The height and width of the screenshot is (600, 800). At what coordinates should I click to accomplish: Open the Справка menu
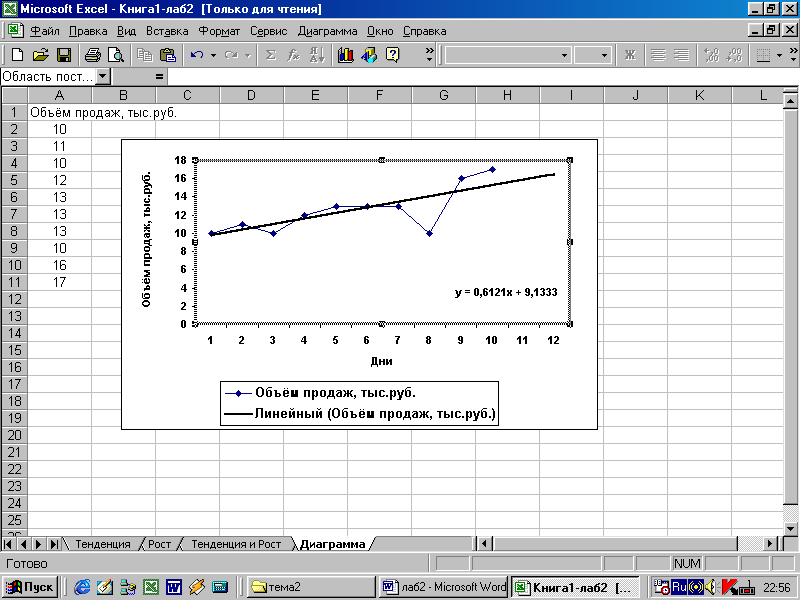[424, 31]
